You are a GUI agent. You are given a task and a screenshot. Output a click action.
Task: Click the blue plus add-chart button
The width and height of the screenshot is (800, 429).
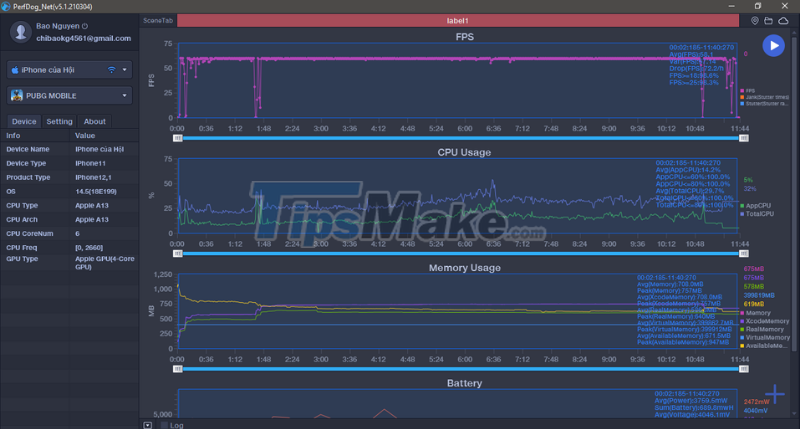coord(773,395)
